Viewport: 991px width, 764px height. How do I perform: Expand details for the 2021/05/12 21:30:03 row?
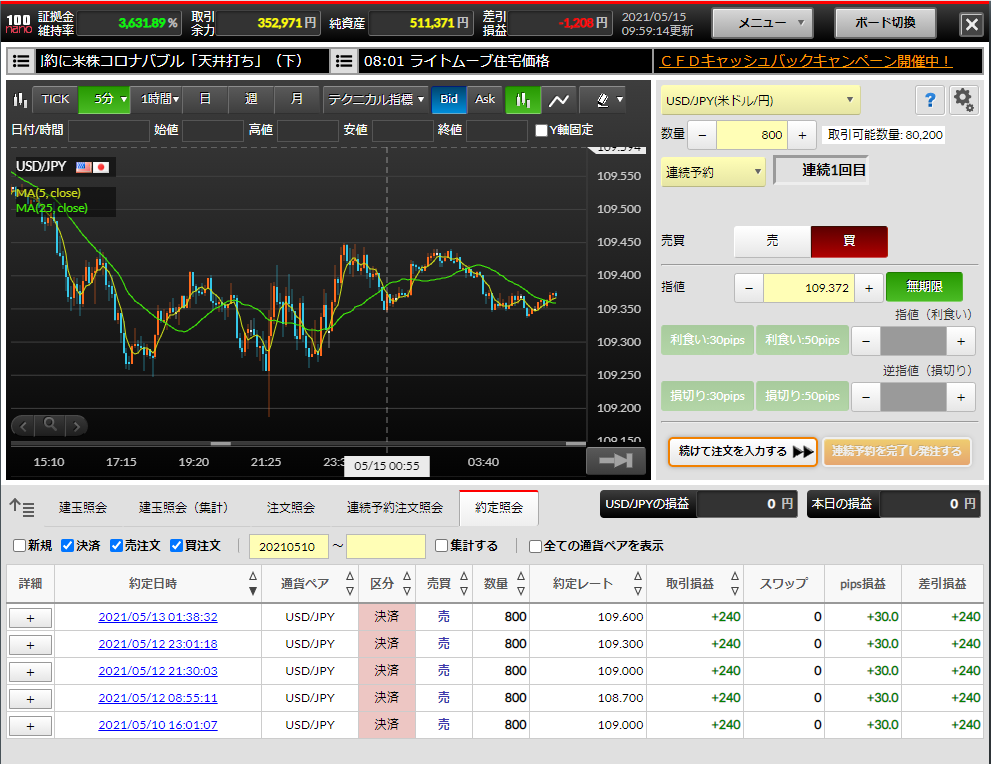pos(30,672)
